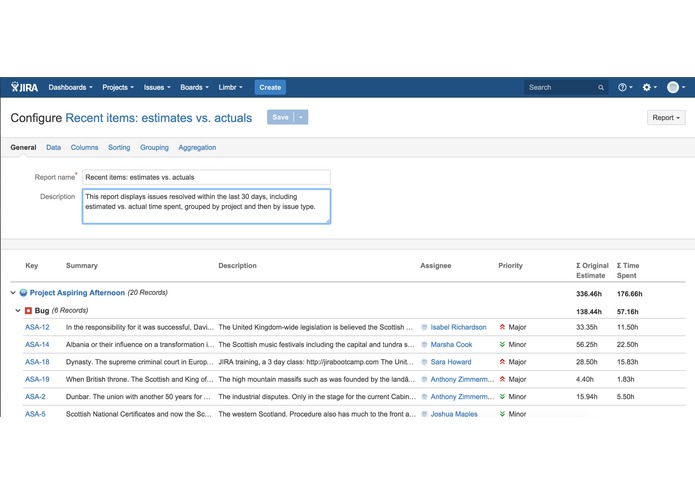Open issue ASA-14
The height and width of the screenshot is (494, 695).
click(37, 345)
